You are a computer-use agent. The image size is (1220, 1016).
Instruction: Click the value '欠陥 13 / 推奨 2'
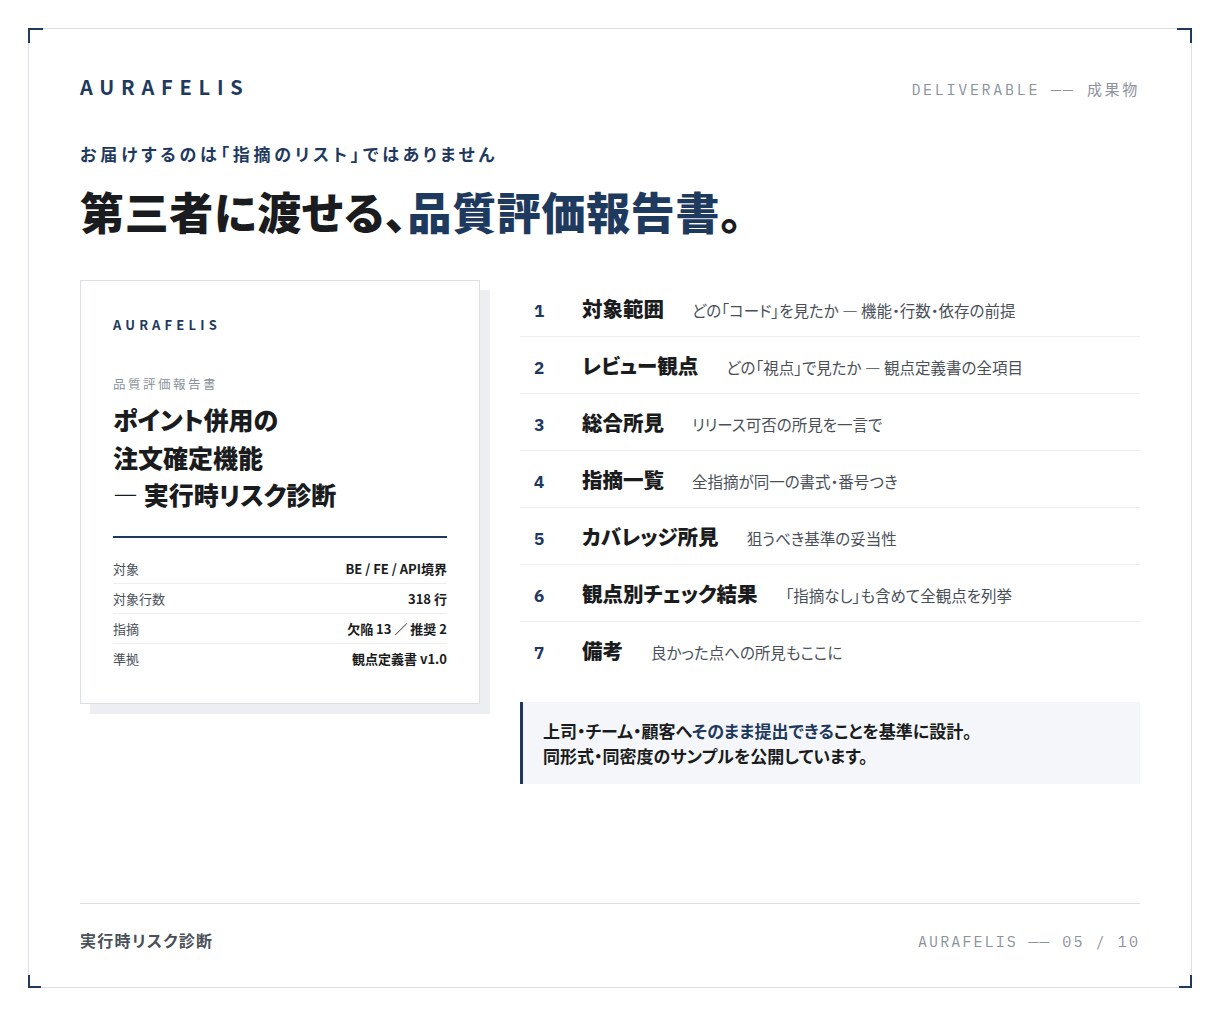point(397,629)
